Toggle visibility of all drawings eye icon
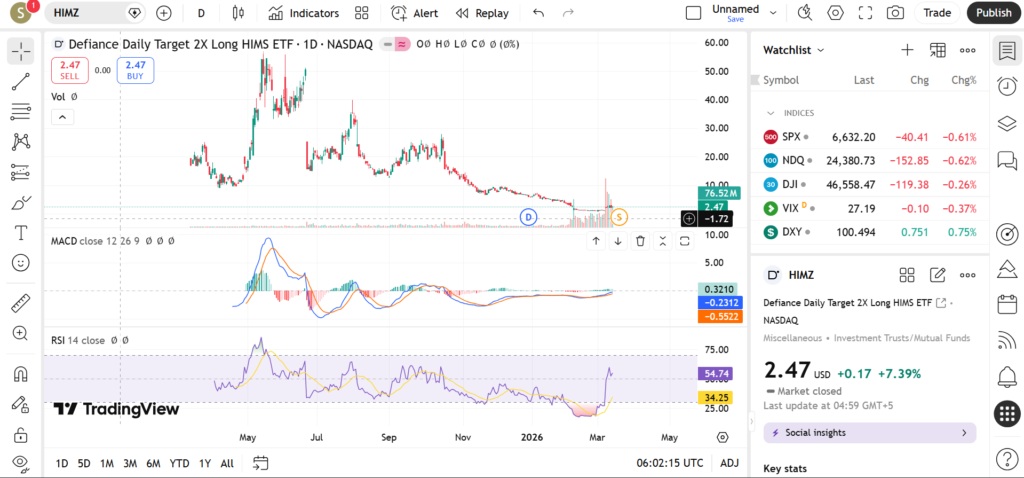The image size is (1024, 478). (x=20, y=463)
